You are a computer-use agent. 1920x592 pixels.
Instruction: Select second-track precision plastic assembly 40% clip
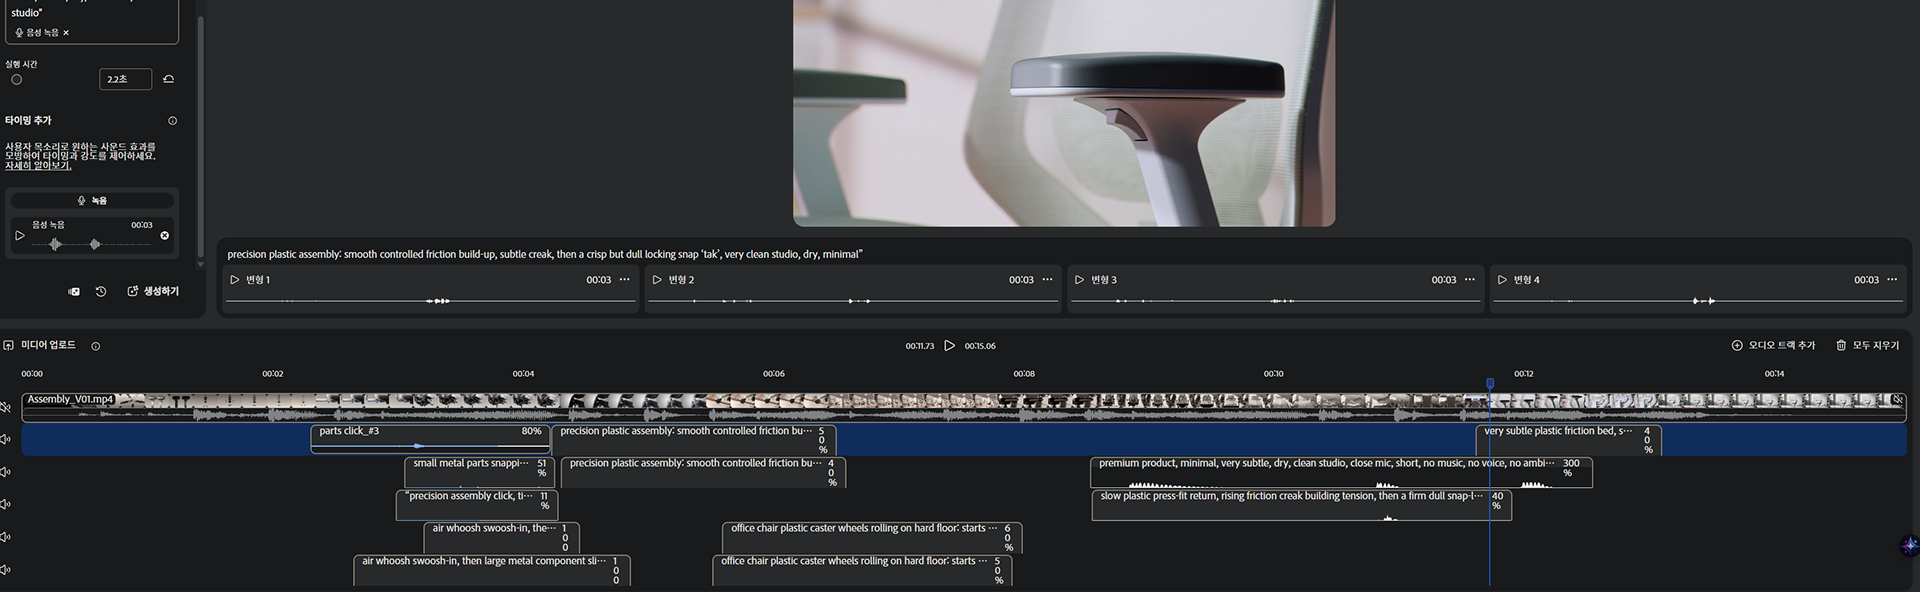(704, 472)
